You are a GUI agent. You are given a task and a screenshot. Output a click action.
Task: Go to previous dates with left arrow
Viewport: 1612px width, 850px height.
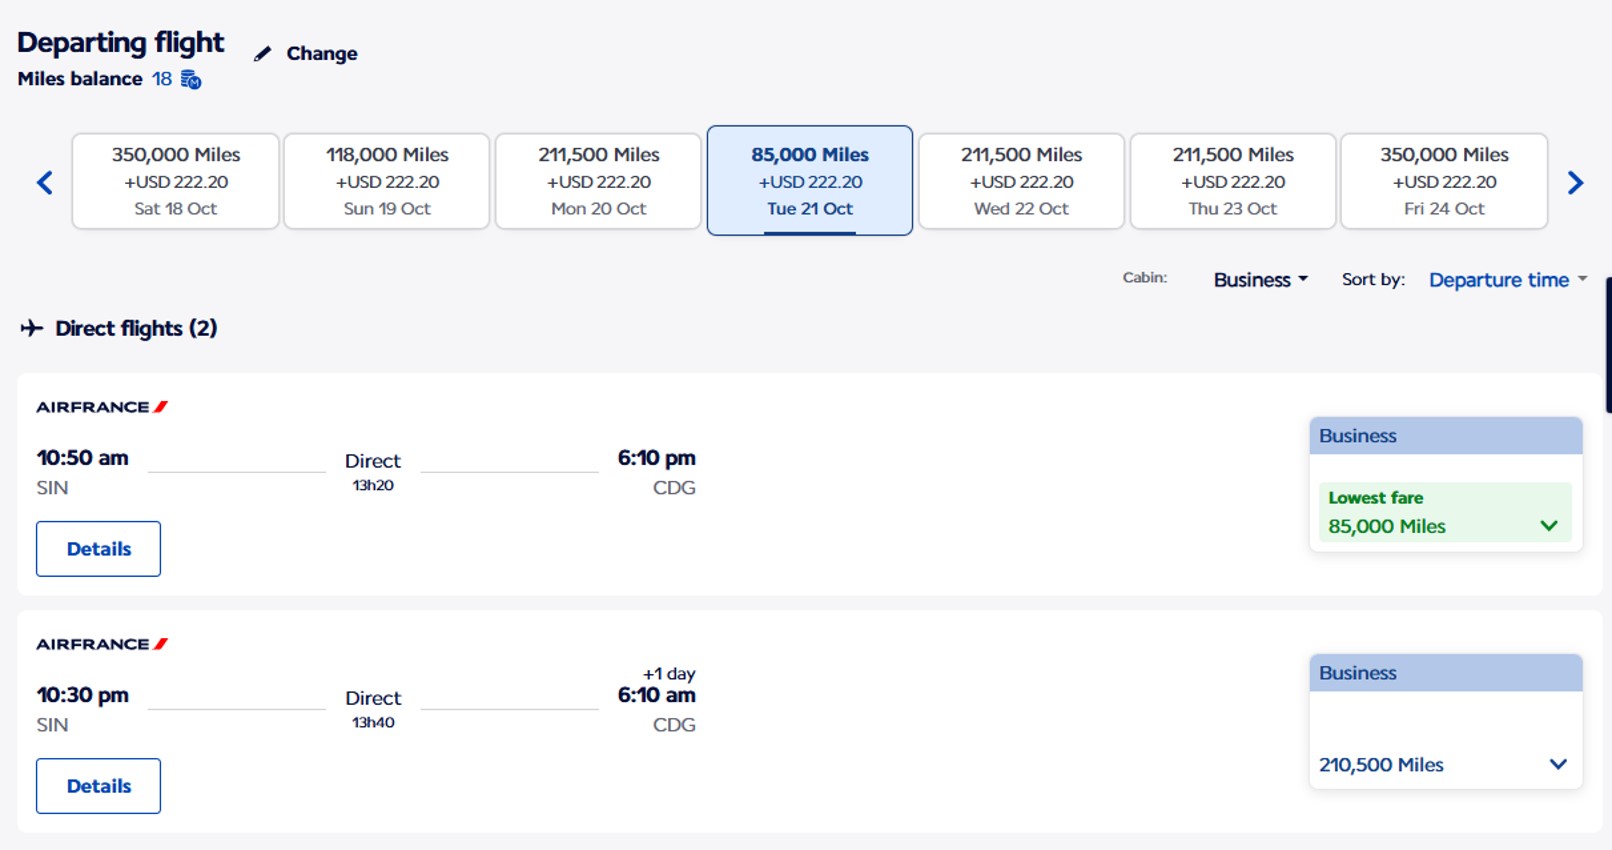45,182
